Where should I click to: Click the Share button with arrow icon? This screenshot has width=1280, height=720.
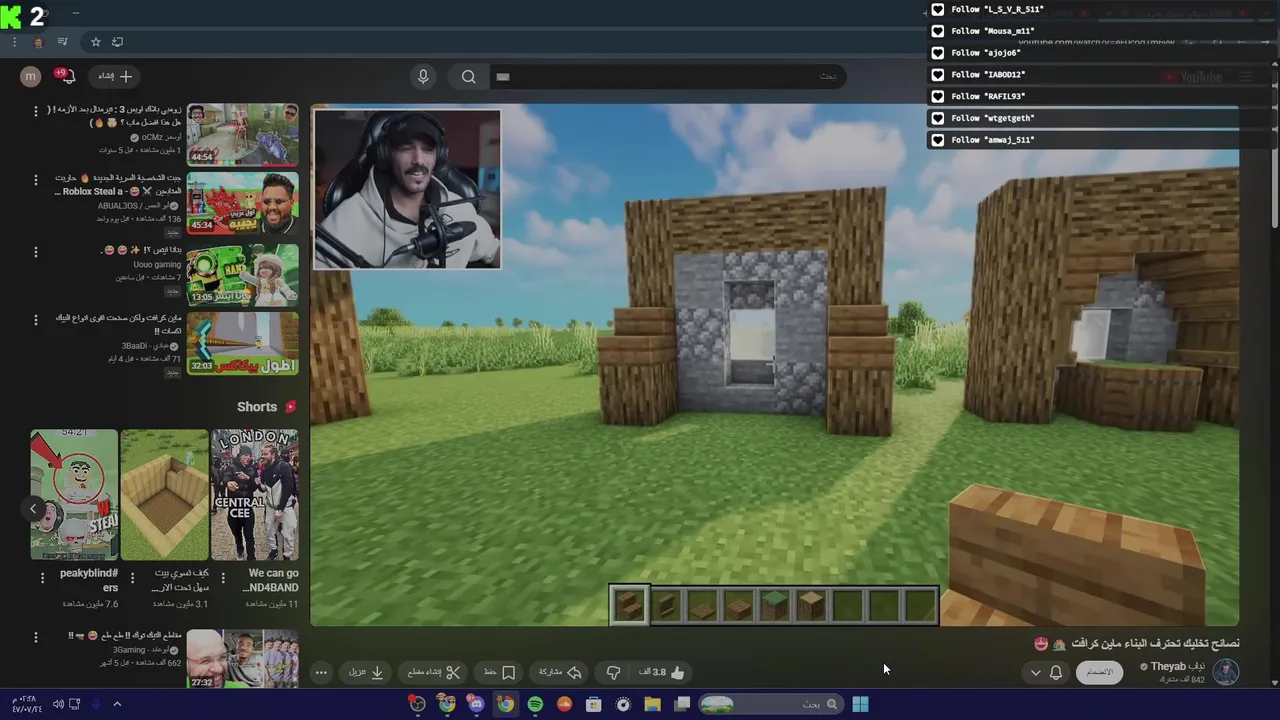(x=560, y=672)
